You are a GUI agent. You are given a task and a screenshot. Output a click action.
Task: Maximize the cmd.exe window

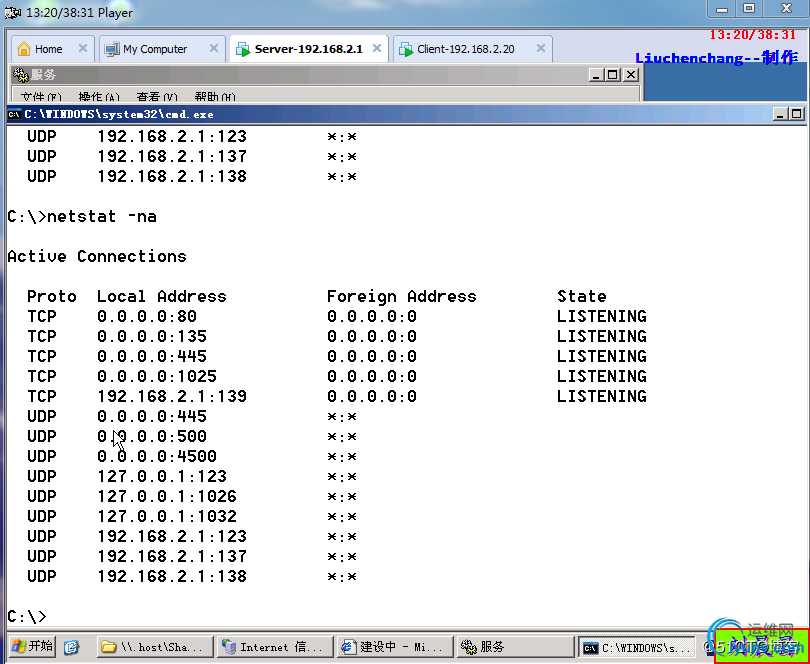pos(797,114)
